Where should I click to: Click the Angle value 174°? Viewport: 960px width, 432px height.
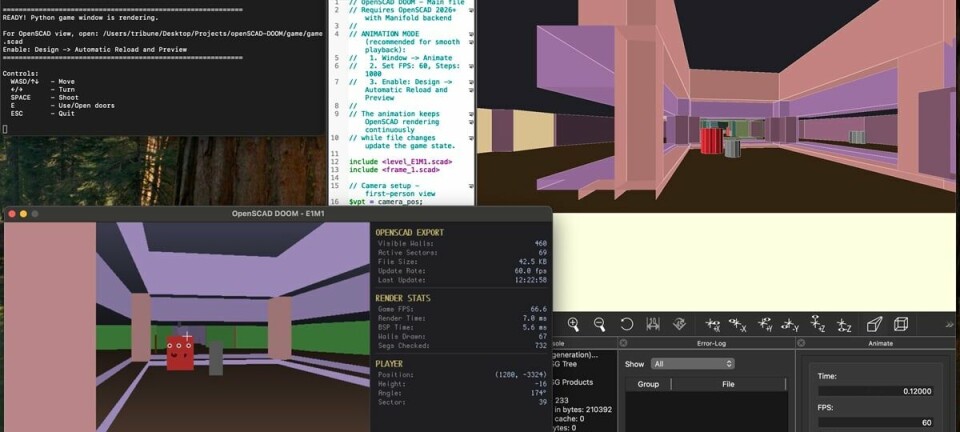coord(539,393)
